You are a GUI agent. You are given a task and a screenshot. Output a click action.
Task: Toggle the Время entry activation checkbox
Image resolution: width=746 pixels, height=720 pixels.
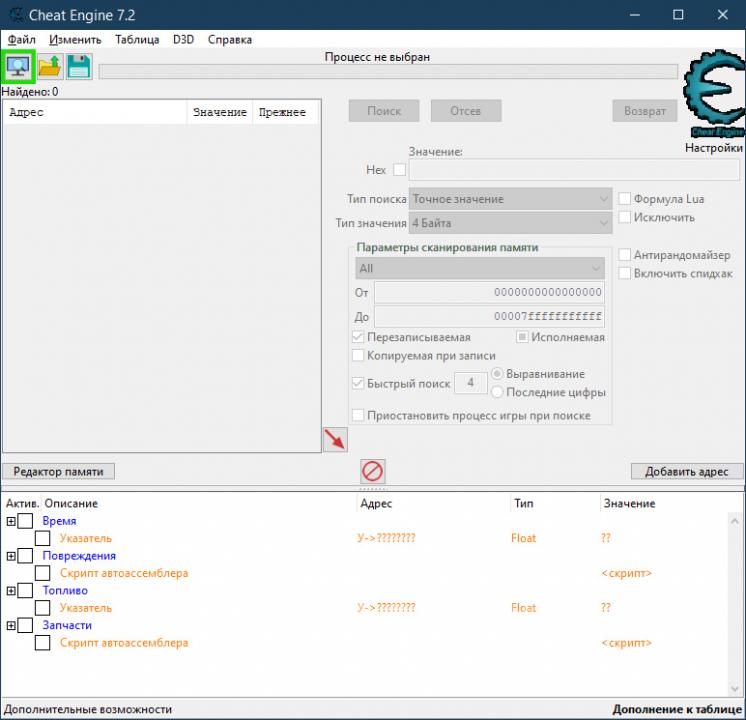click(26, 521)
